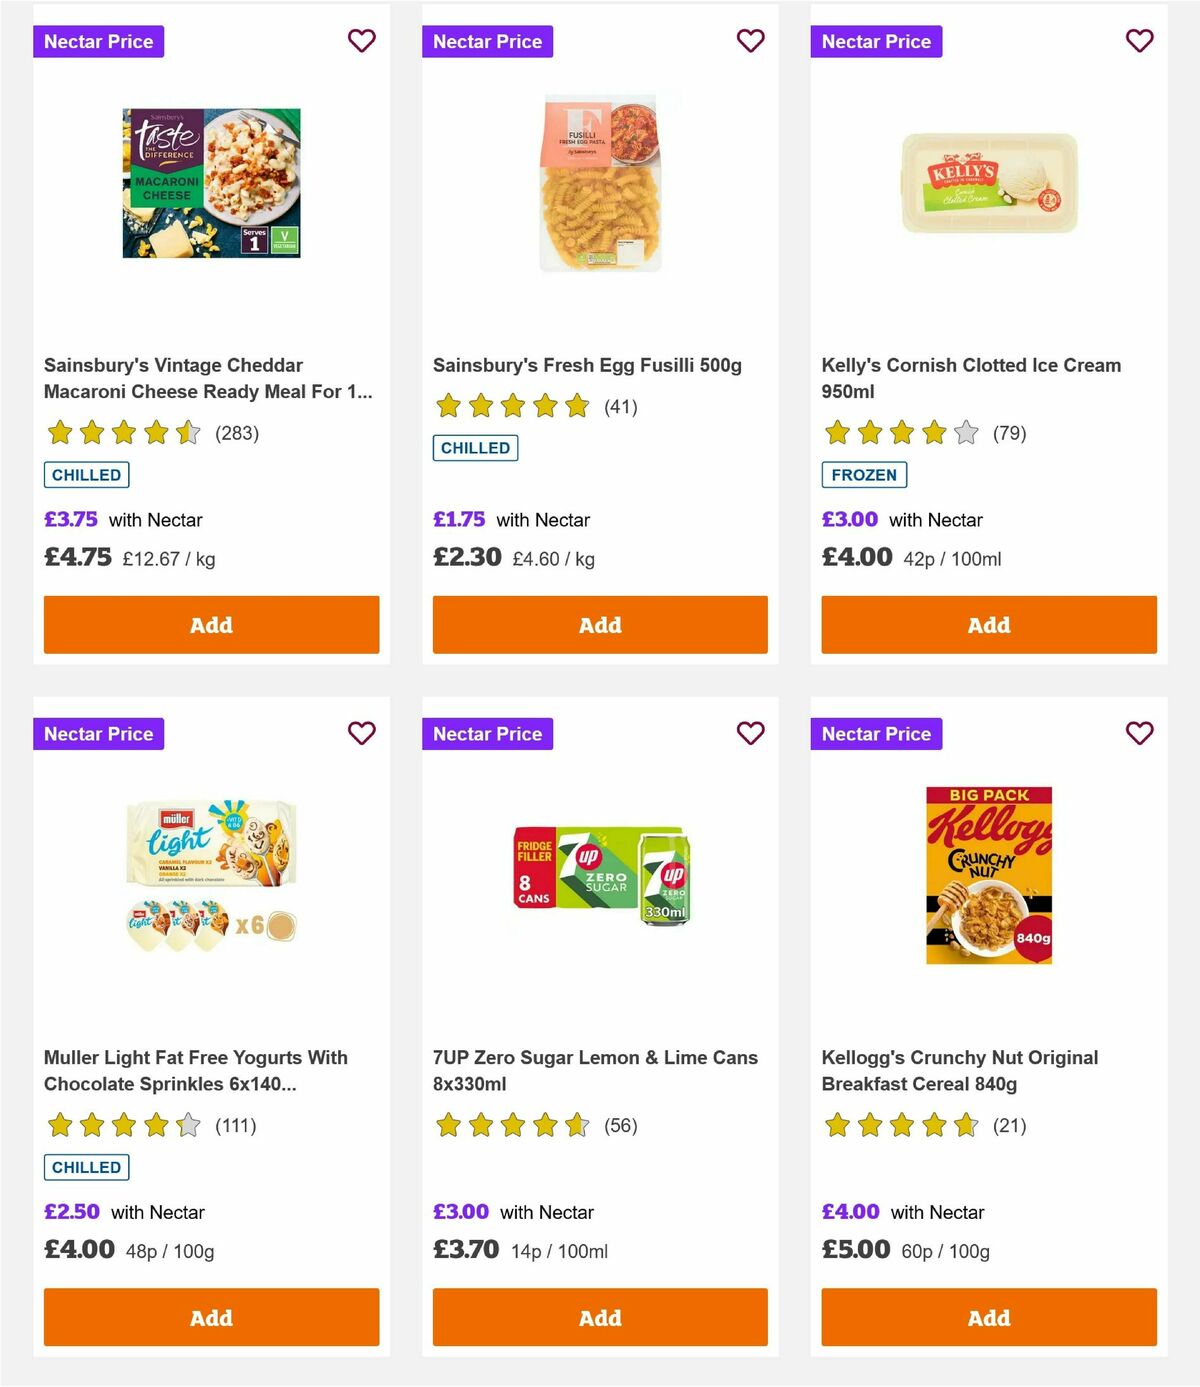Add Kellogg's Crunchy Nut to basket

[x=988, y=1317]
